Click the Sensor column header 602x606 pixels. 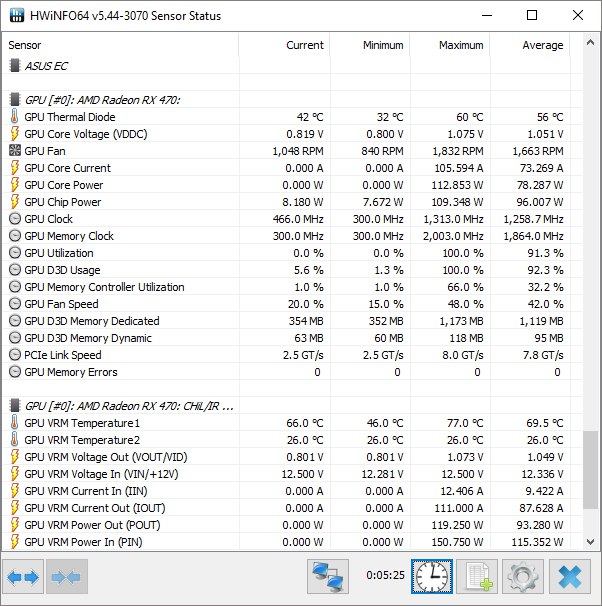tap(121, 45)
